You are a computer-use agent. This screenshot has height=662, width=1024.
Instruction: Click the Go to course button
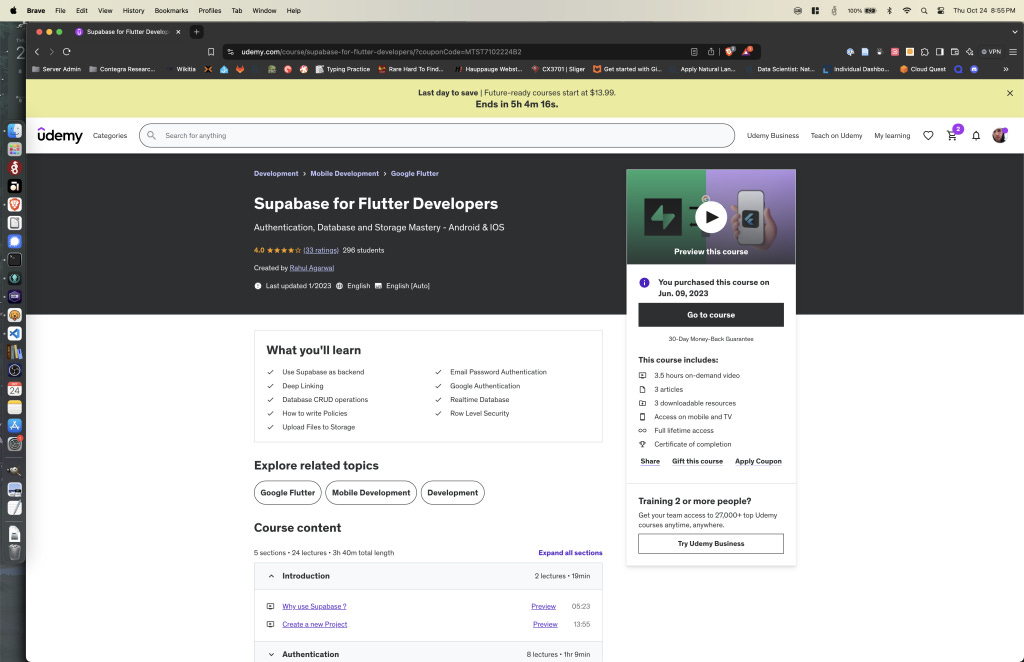[711, 315]
